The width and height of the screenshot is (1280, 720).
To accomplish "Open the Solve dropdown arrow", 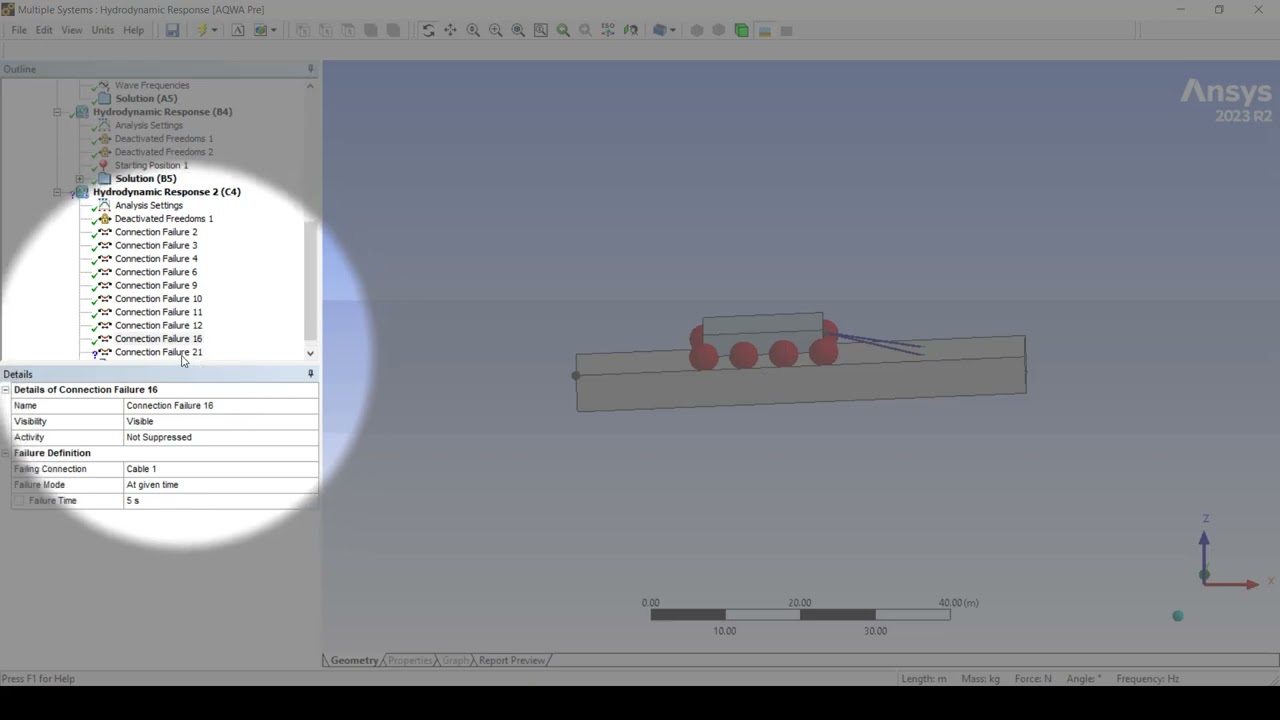I will pos(214,30).
